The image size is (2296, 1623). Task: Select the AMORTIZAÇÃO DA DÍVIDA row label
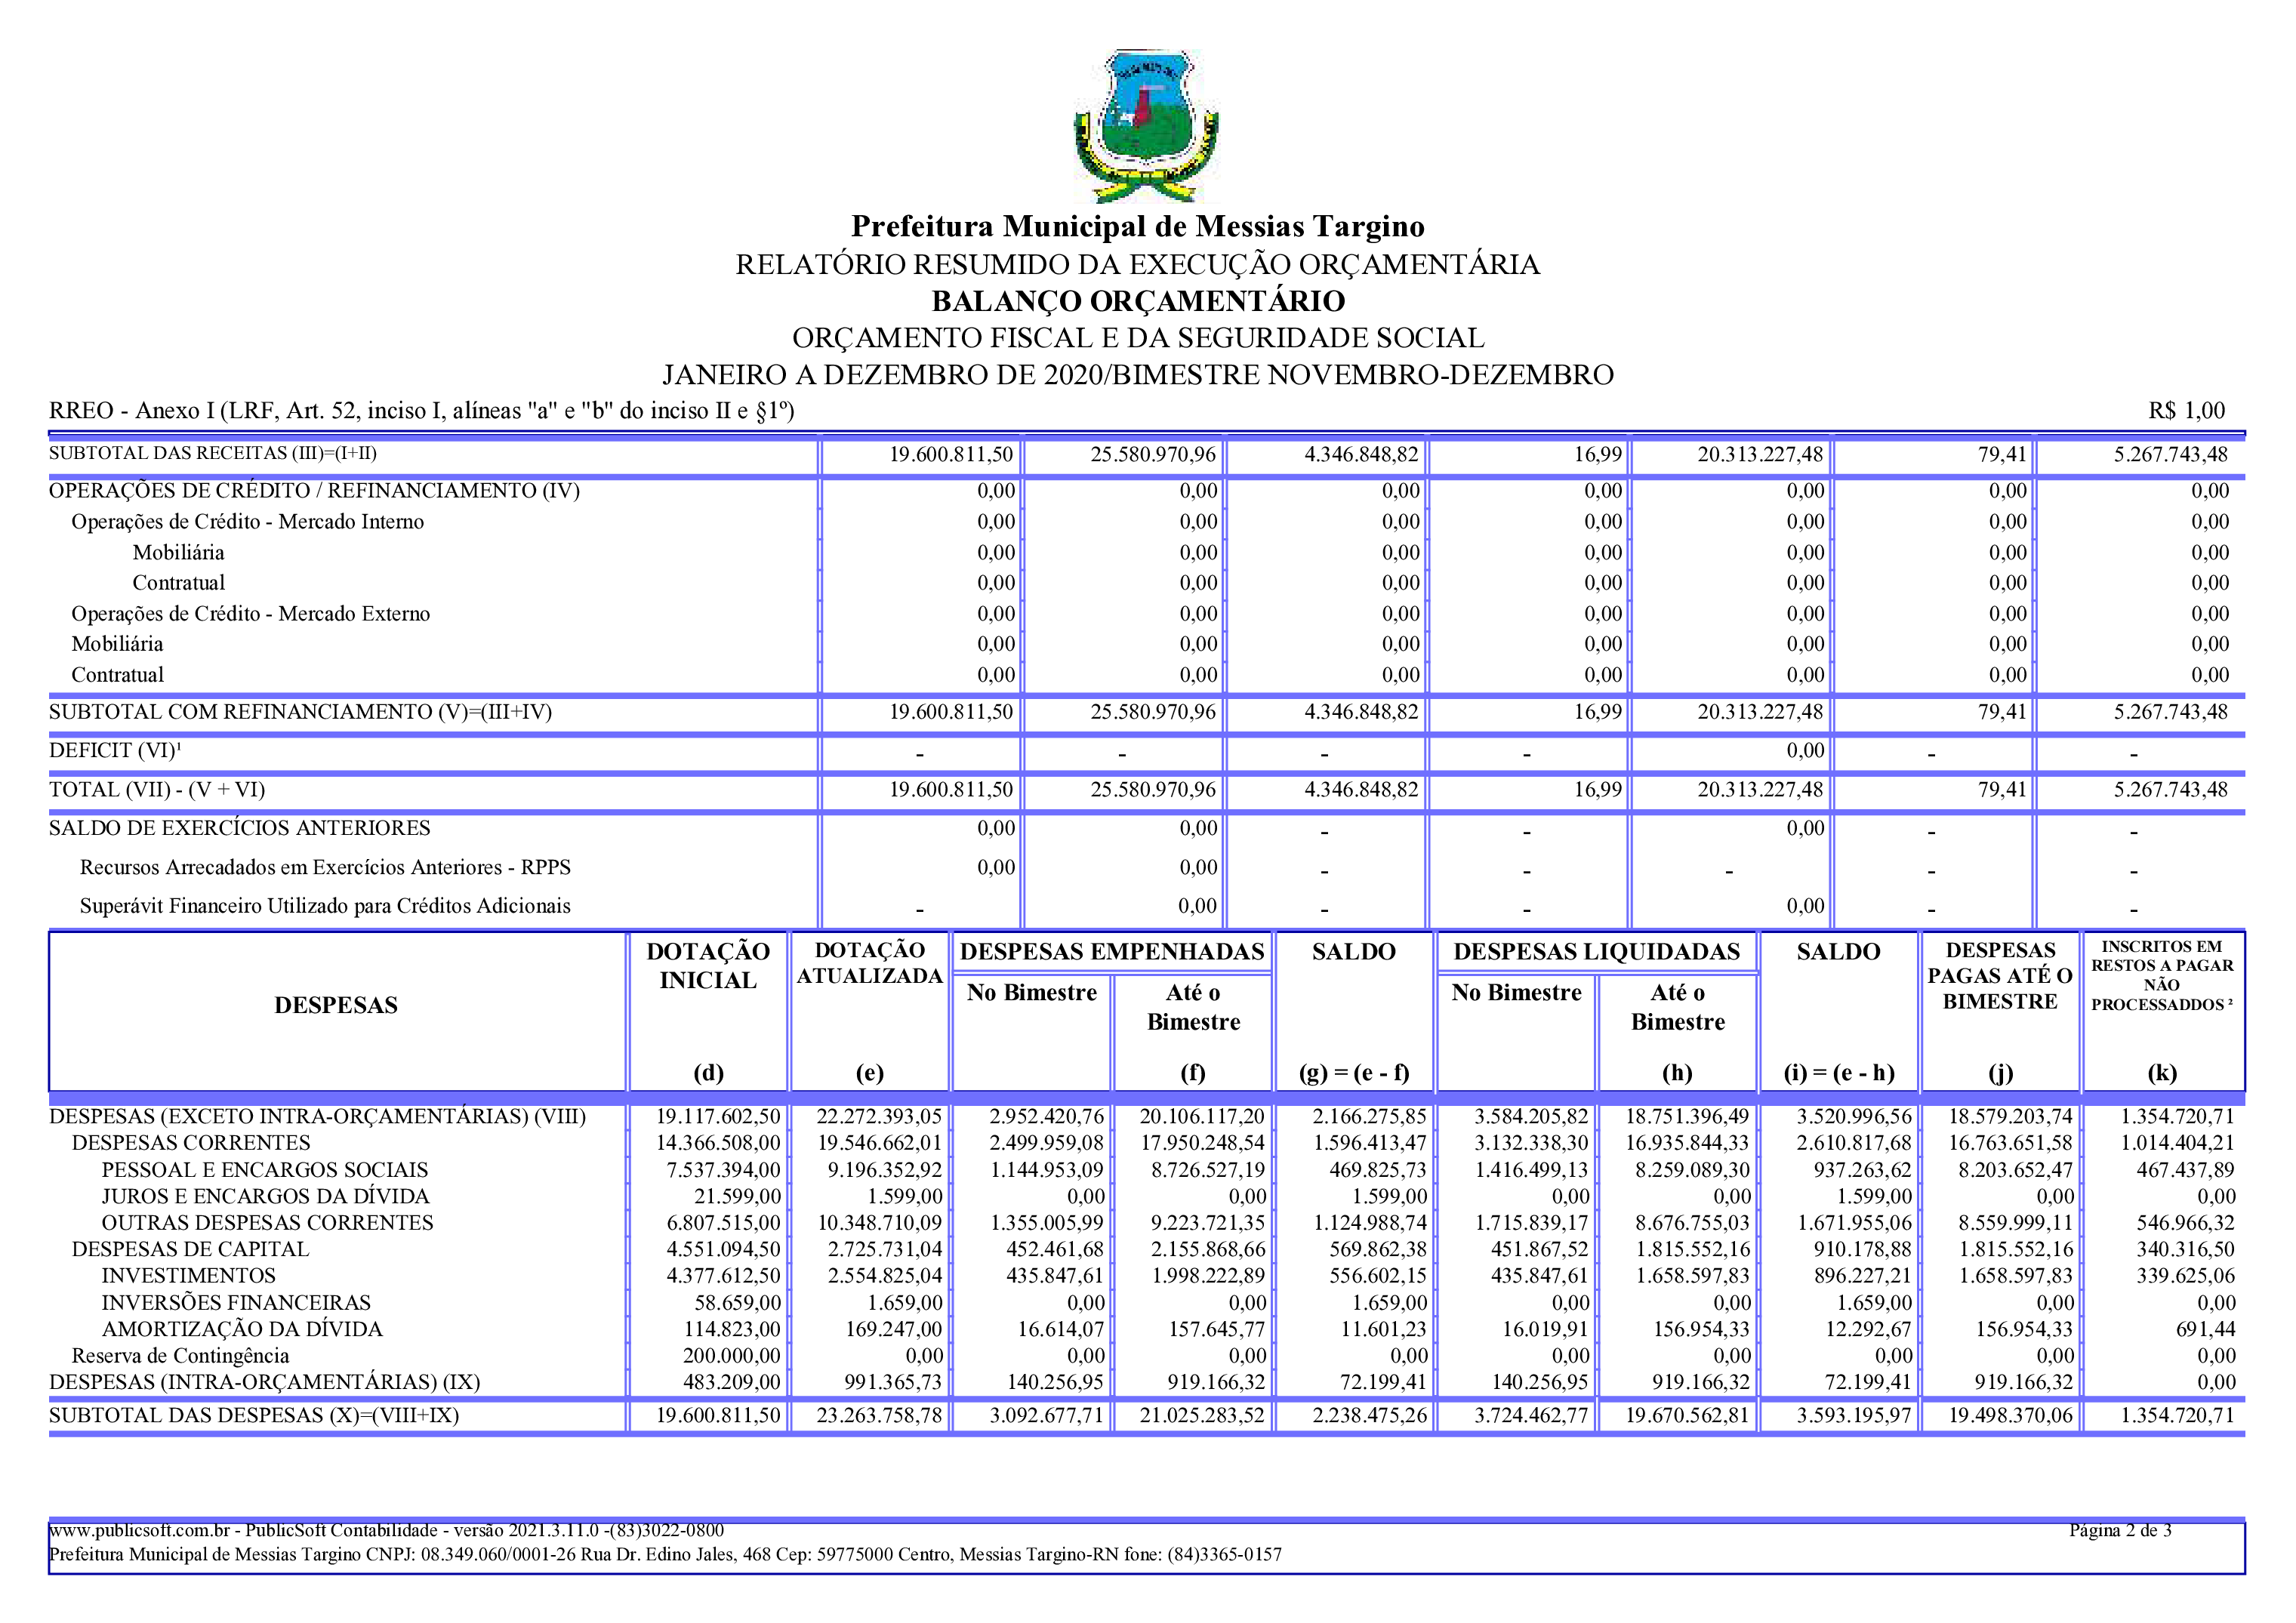point(242,1329)
